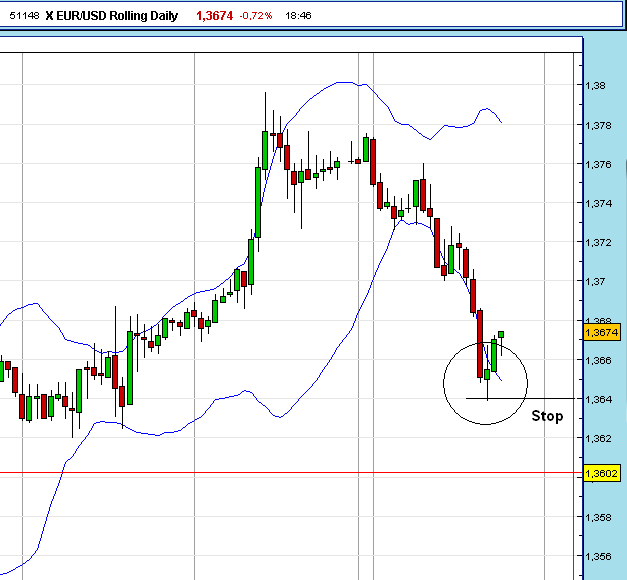The image size is (627, 580).
Task: Select the EUR/USD Rolling Daily title
Action: point(117,16)
